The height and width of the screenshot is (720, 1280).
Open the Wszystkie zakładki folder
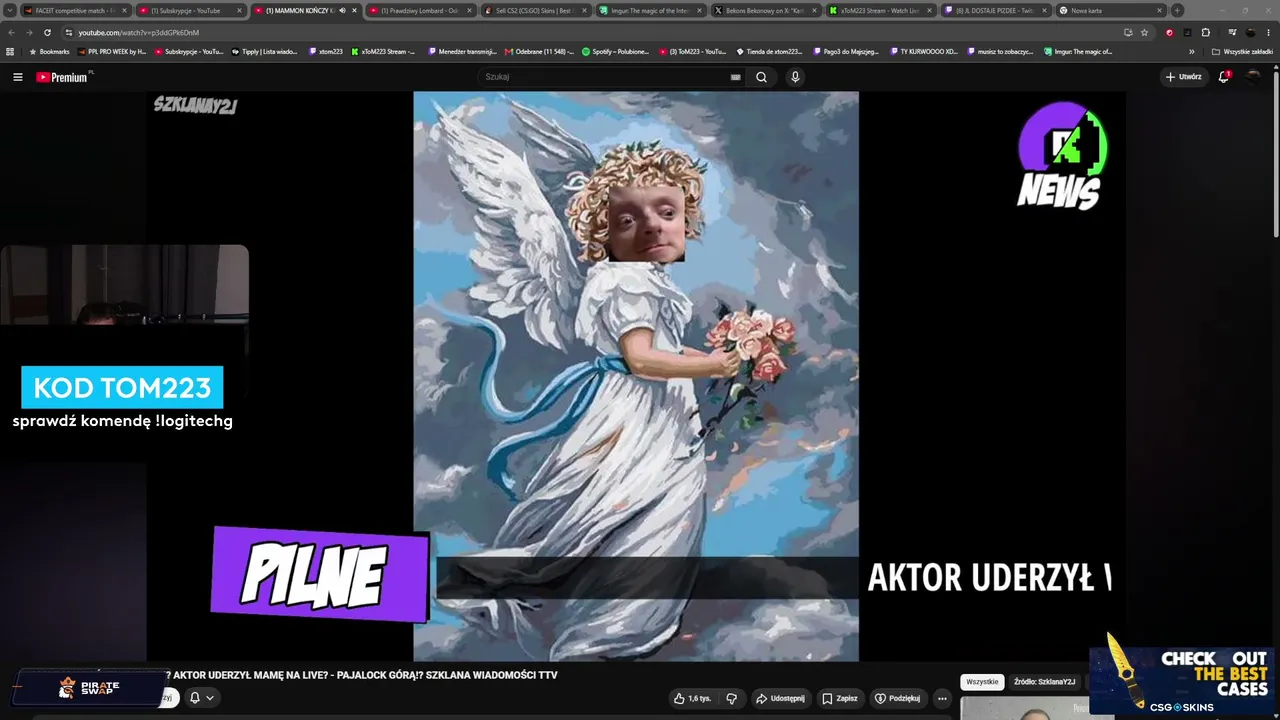tap(1242, 51)
